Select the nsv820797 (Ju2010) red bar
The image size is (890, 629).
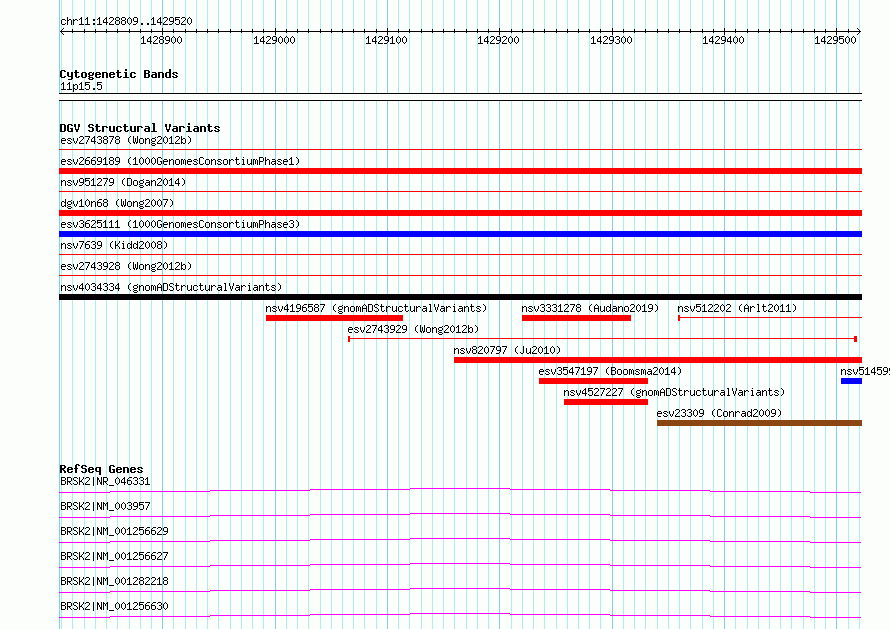(x=658, y=360)
